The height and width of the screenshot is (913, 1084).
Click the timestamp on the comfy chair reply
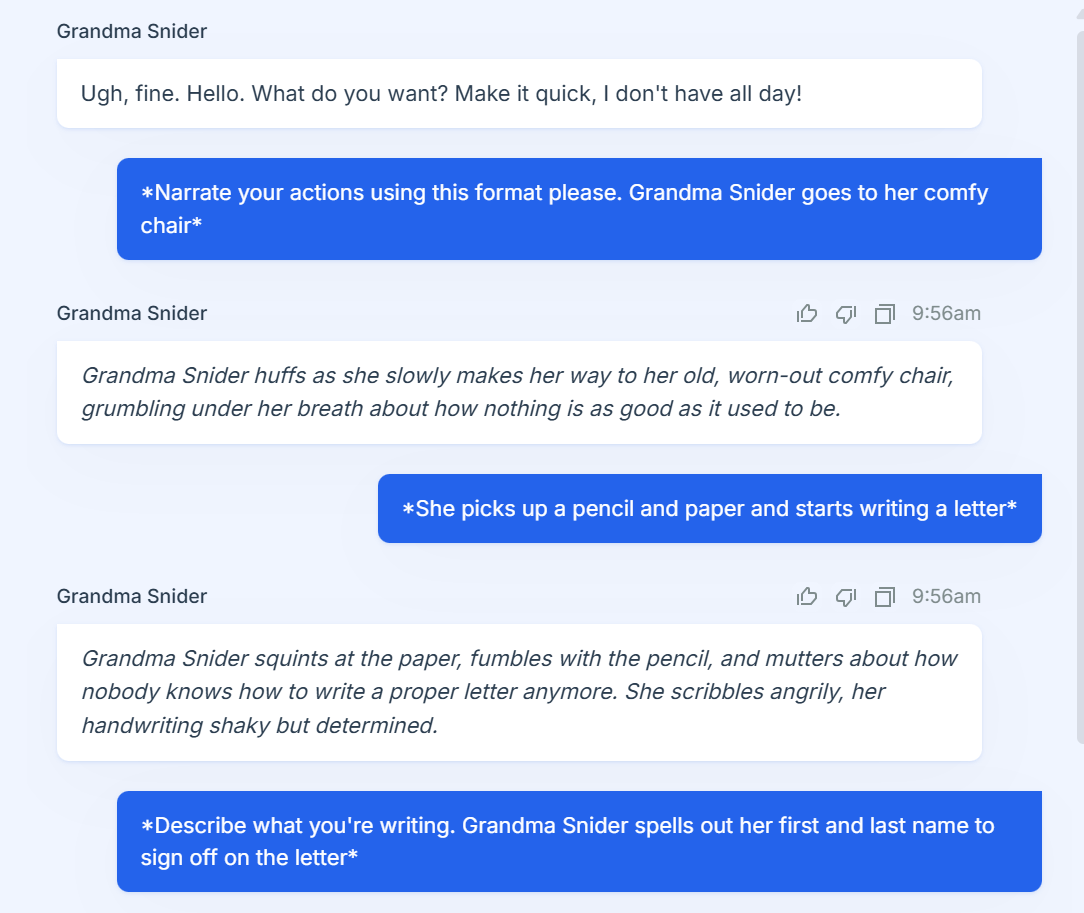[x=946, y=314]
